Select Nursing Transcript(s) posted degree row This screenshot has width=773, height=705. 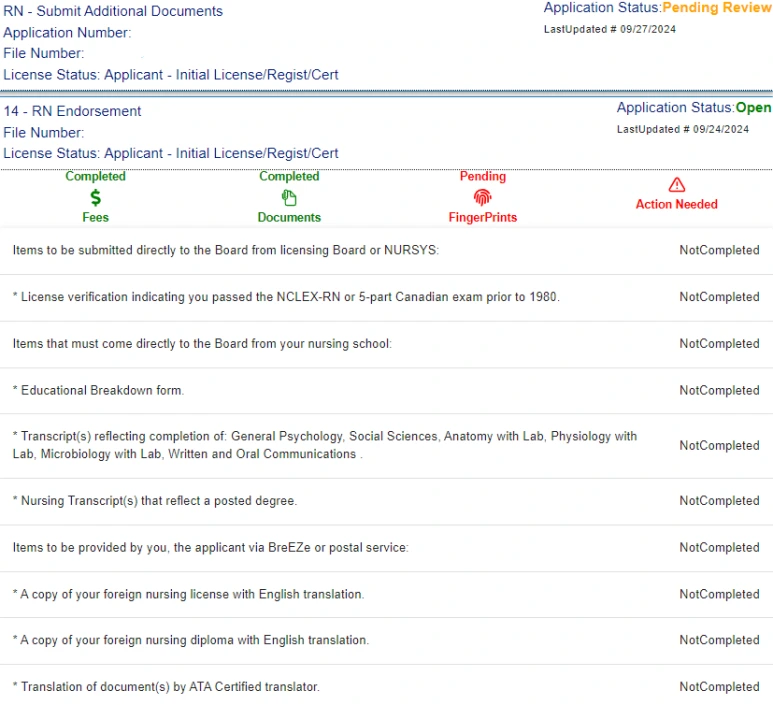[x=386, y=501]
